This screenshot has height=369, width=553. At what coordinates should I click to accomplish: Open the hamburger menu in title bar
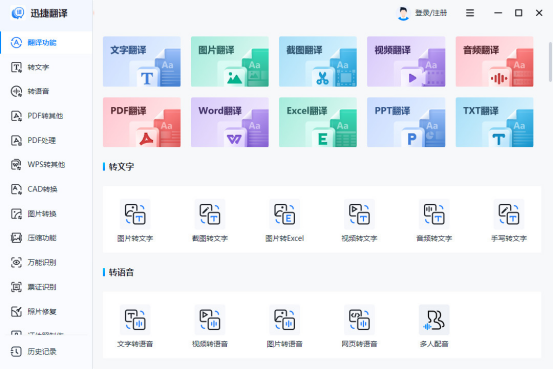click(470, 13)
